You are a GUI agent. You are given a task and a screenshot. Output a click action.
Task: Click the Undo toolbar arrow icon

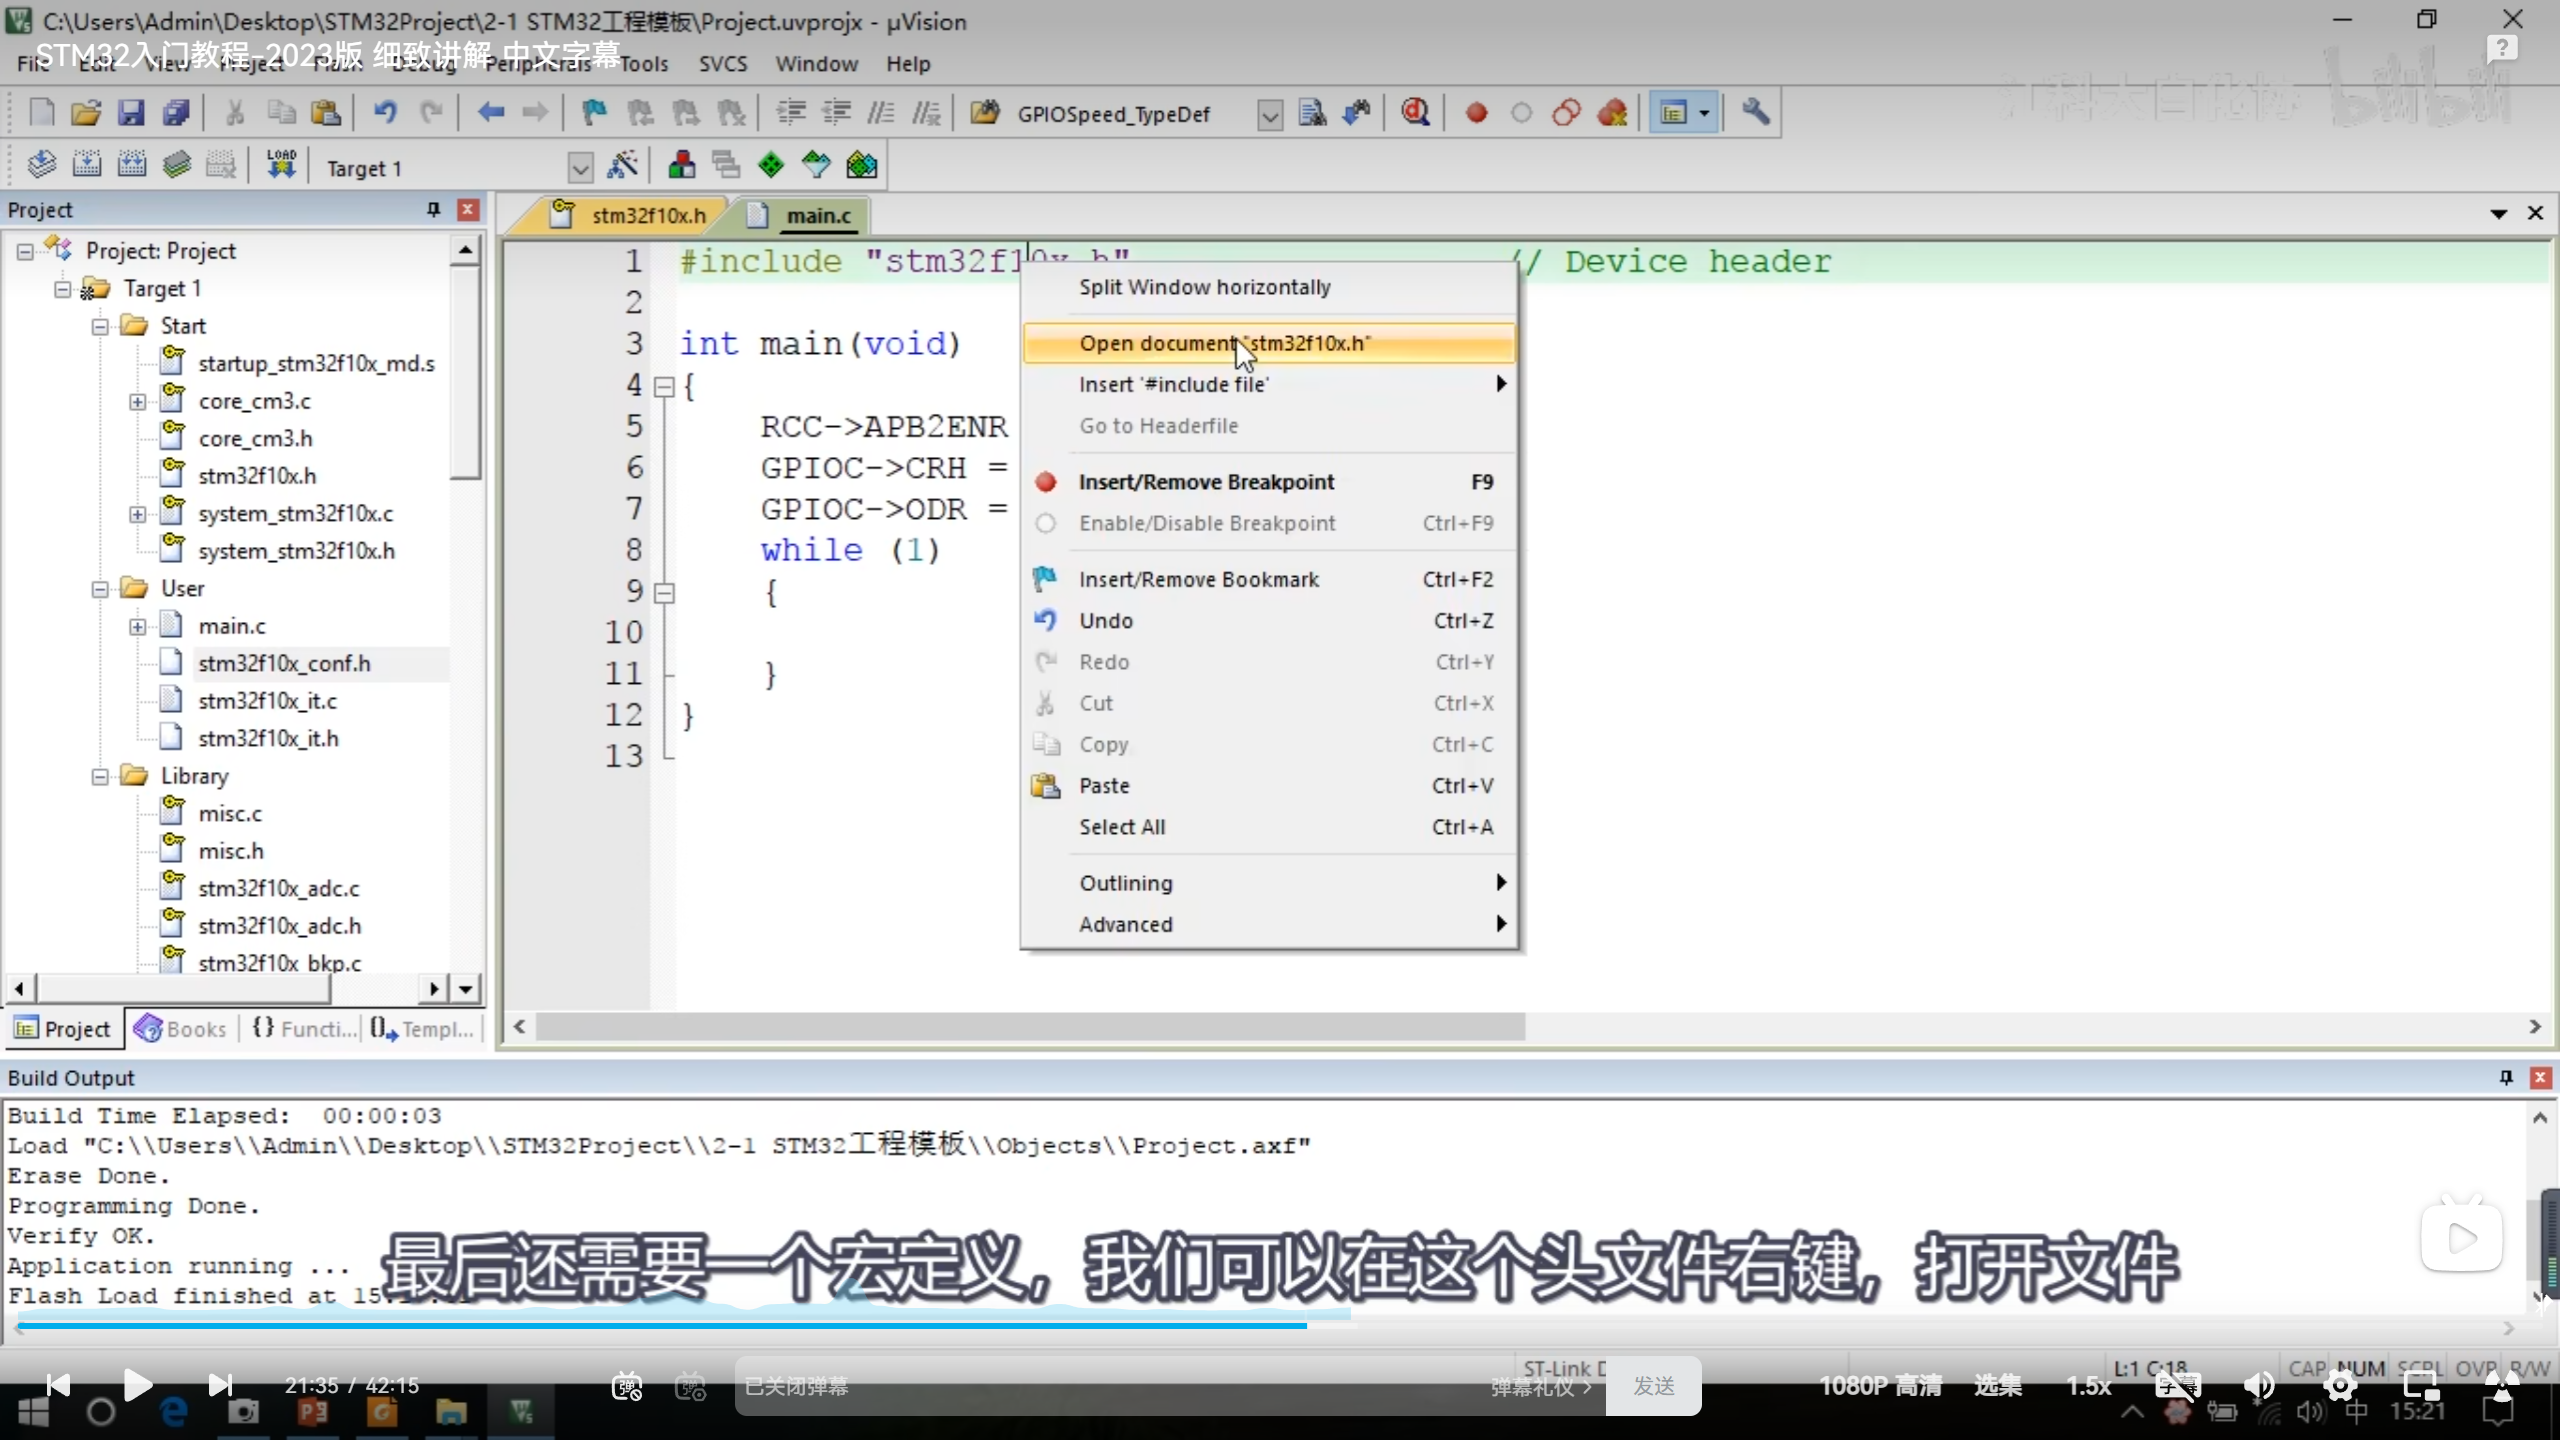pos(385,113)
